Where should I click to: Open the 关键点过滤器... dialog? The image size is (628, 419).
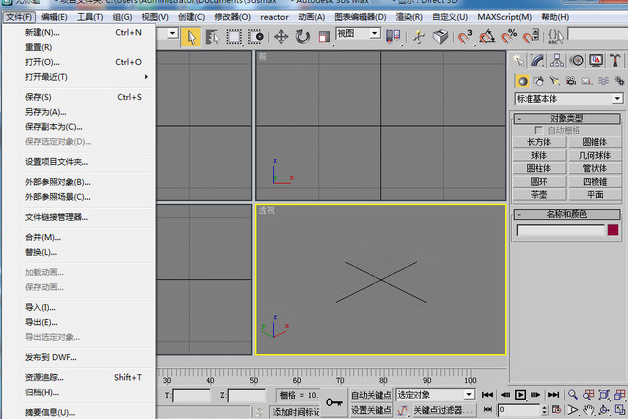444,410
